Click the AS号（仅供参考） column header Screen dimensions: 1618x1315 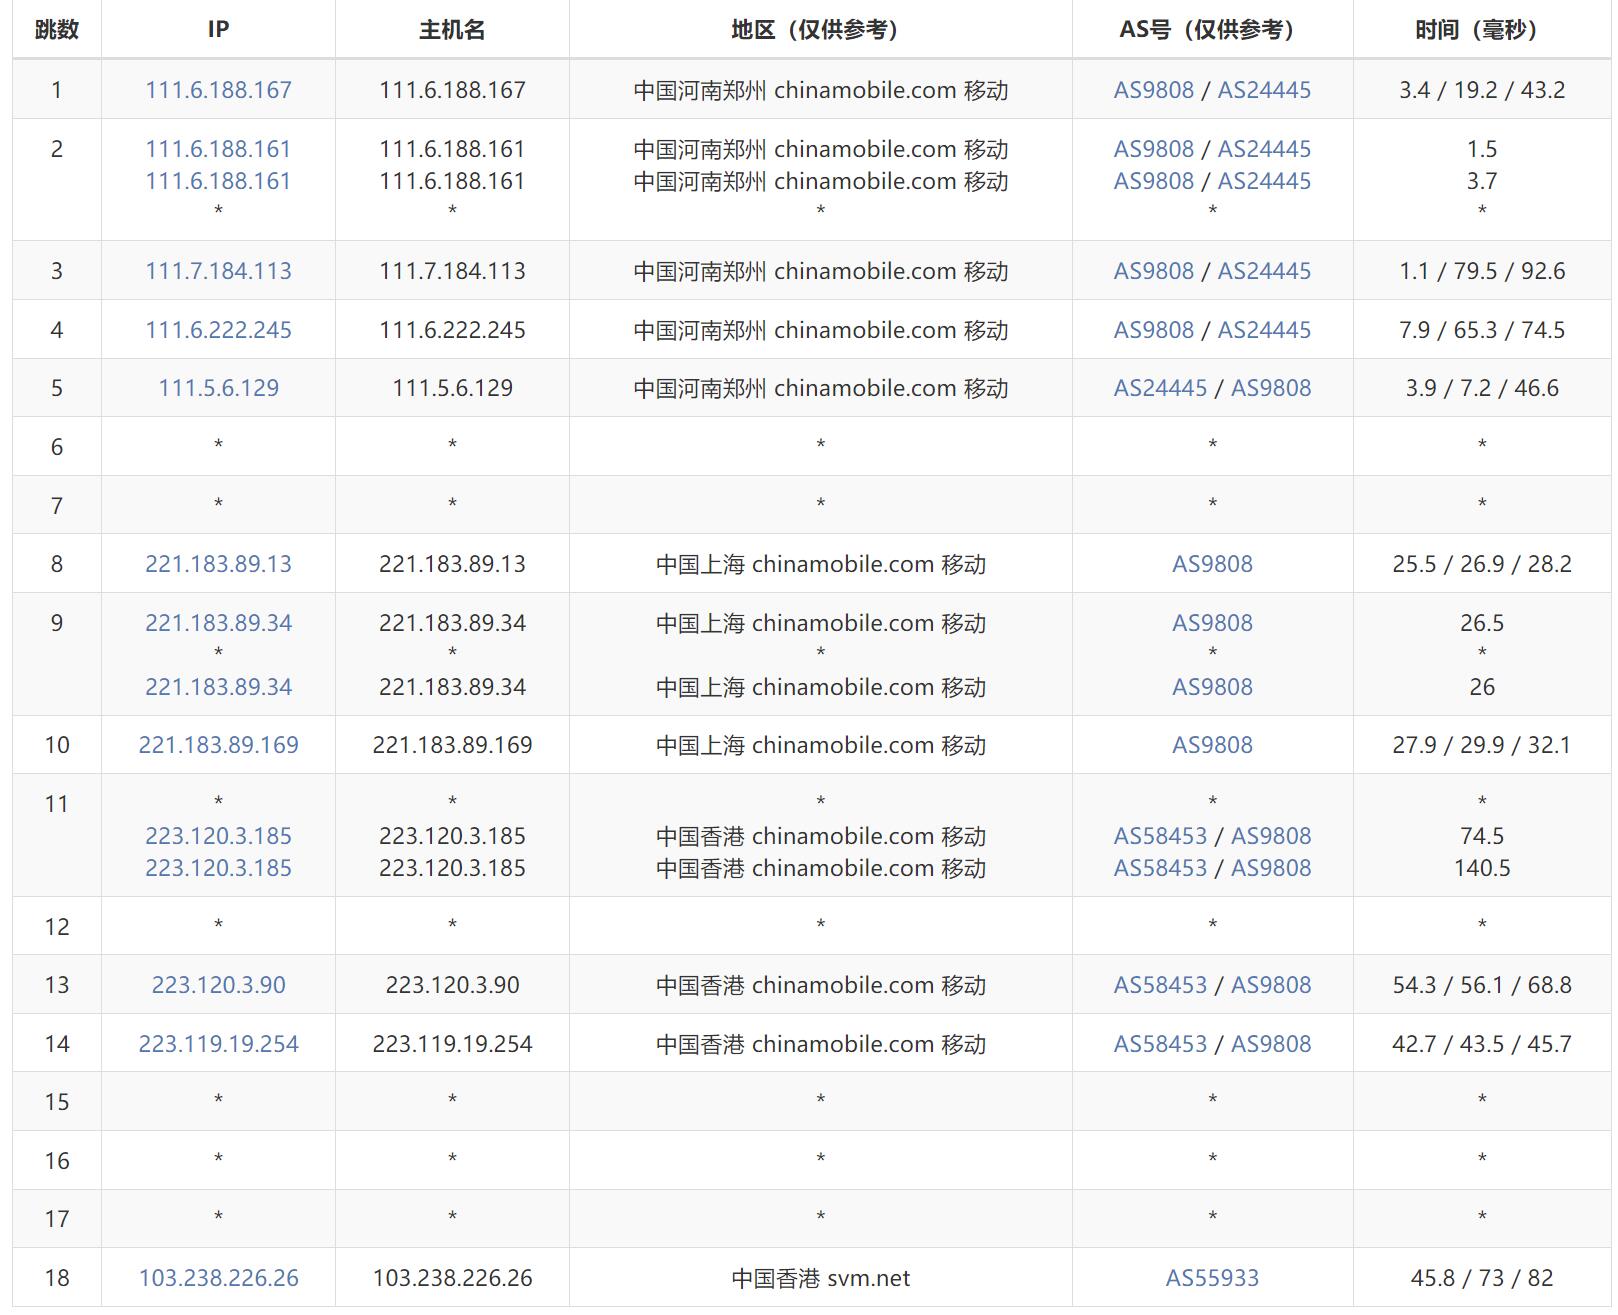[1212, 30]
